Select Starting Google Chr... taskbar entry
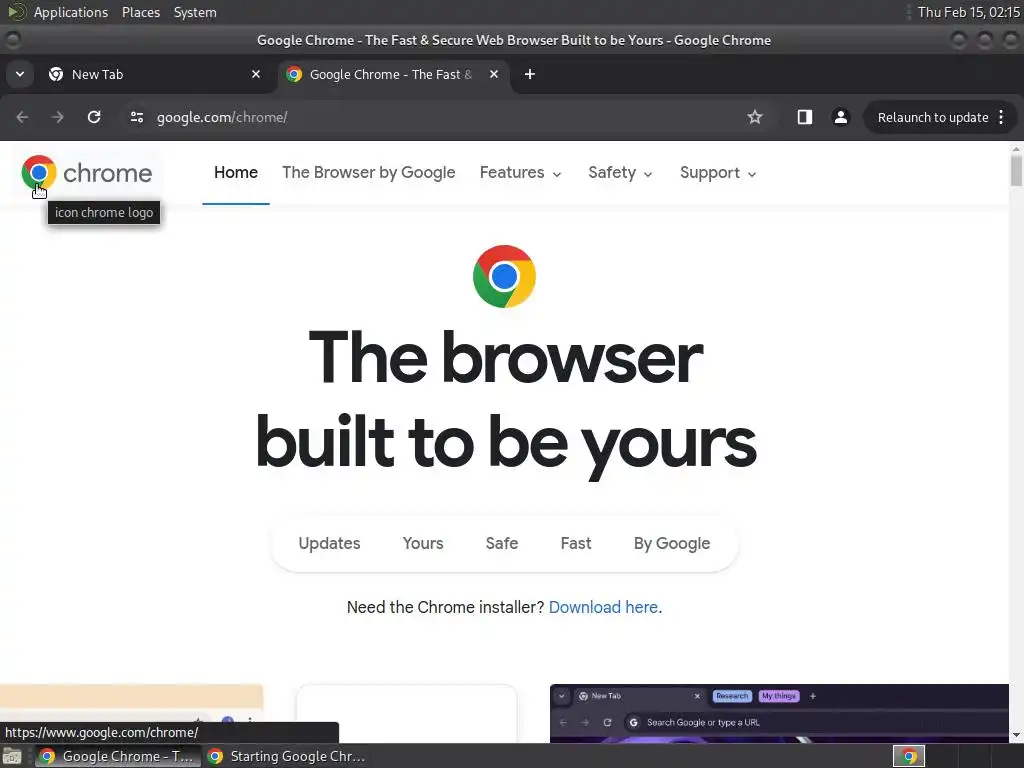The height and width of the screenshot is (768, 1024). [x=285, y=756]
